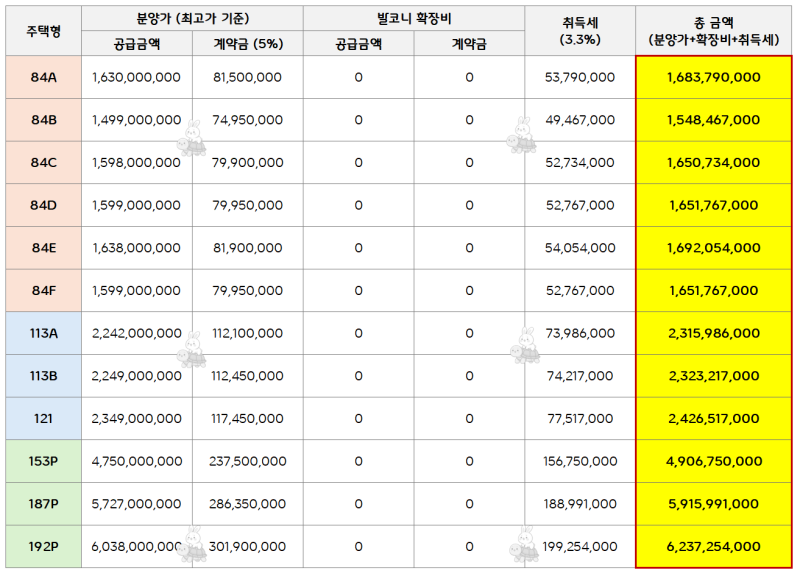Click rabbit watermark beside 113A supply price

(192, 349)
